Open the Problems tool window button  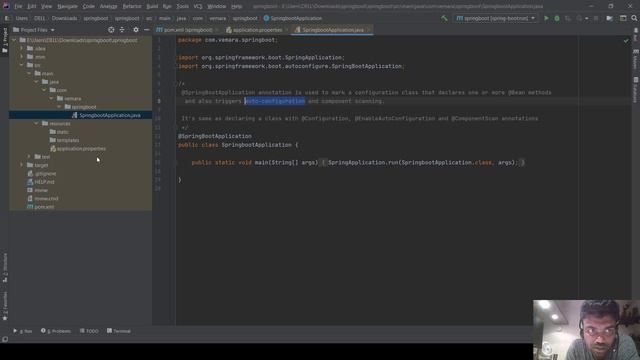(56, 331)
